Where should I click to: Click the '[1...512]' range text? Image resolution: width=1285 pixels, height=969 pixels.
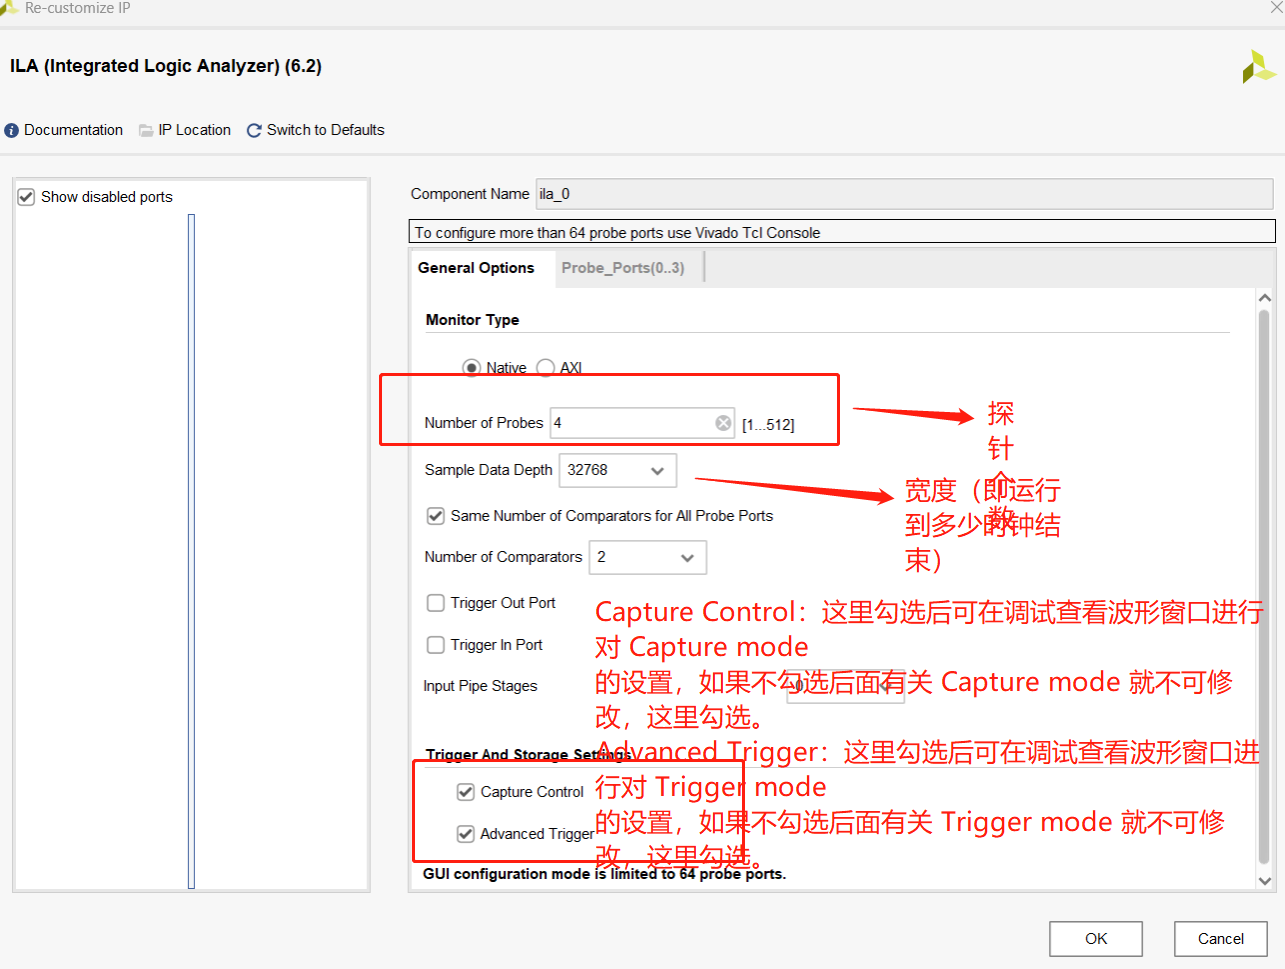(768, 425)
